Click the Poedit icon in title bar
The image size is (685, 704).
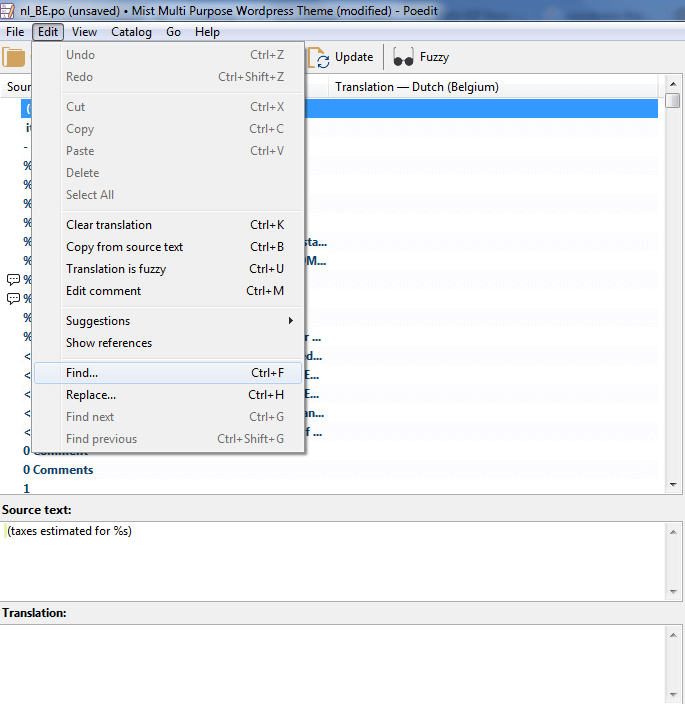pos(9,9)
